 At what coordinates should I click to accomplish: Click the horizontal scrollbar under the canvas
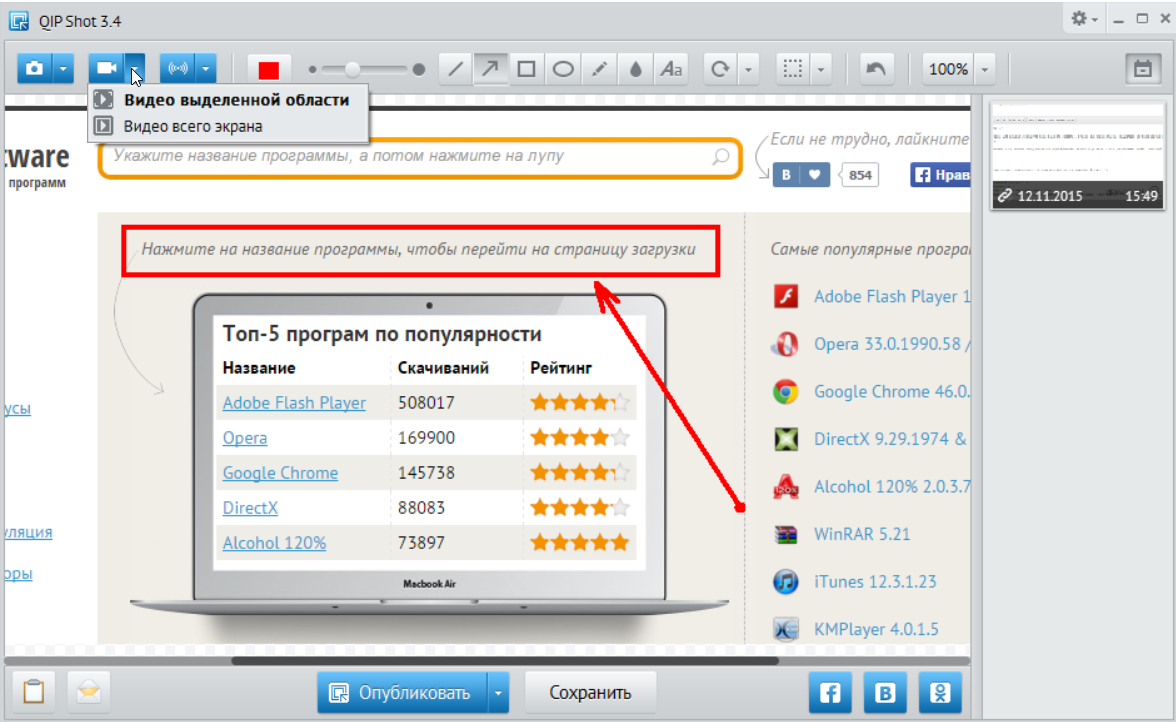pyautogui.click(x=505, y=661)
